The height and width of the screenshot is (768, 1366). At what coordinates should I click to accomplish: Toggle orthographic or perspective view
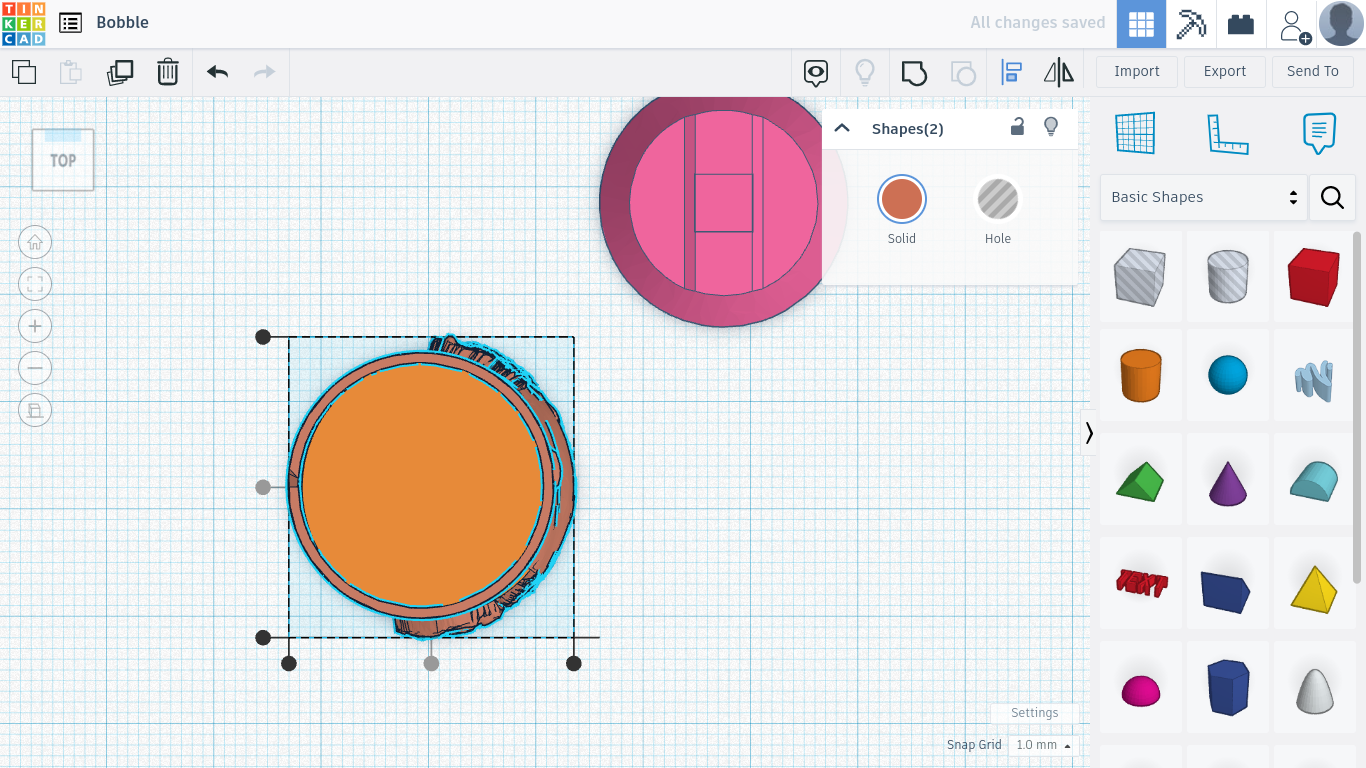pyautogui.click(x=35, y=410)
